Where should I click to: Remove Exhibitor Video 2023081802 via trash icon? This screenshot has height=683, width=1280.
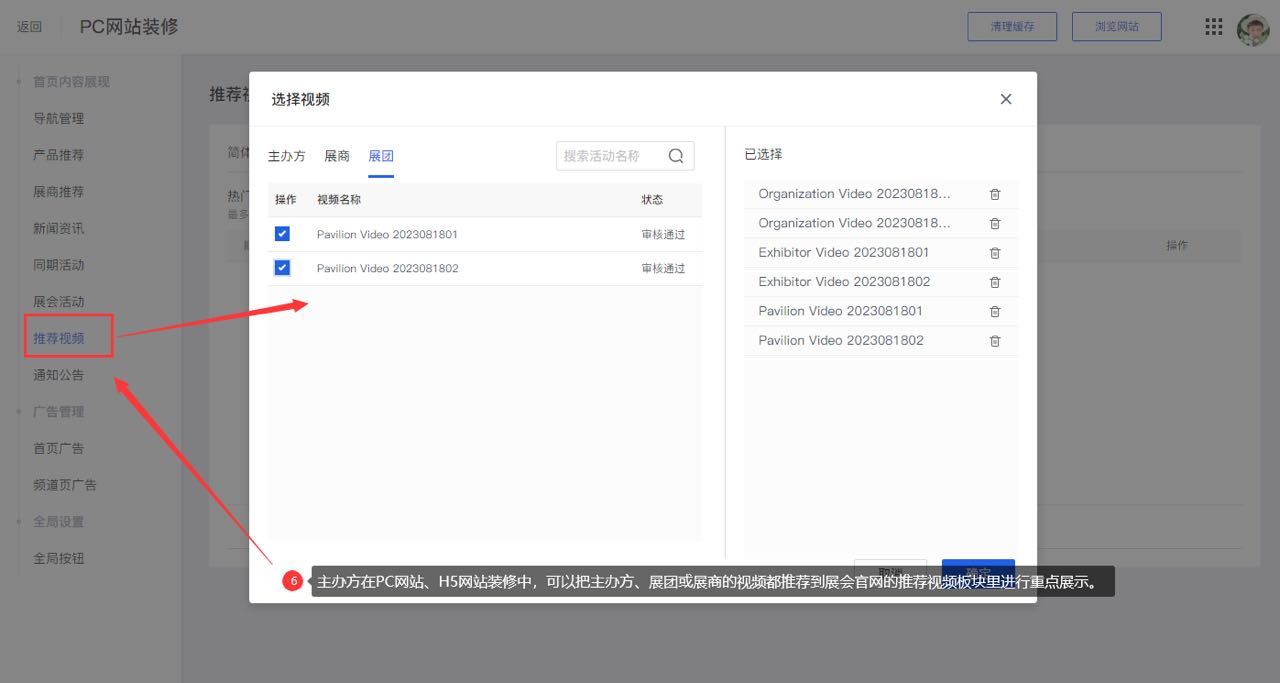point(994,282)
